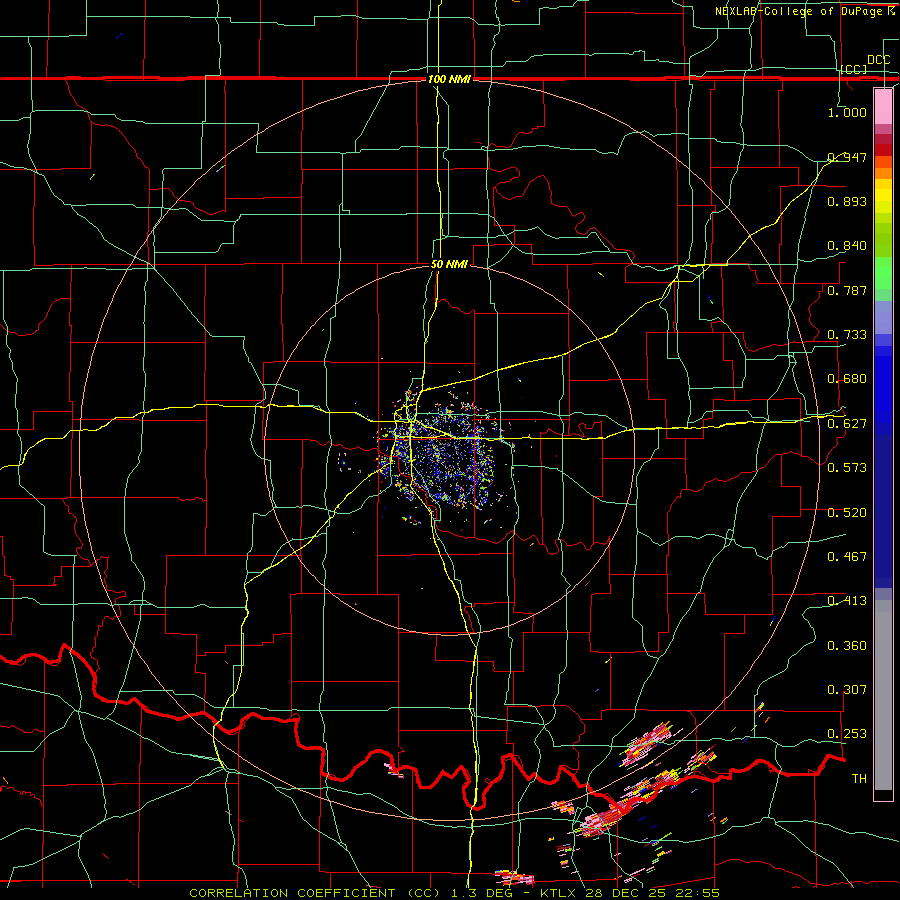Select the 0.253 scale value

(847, 734)
